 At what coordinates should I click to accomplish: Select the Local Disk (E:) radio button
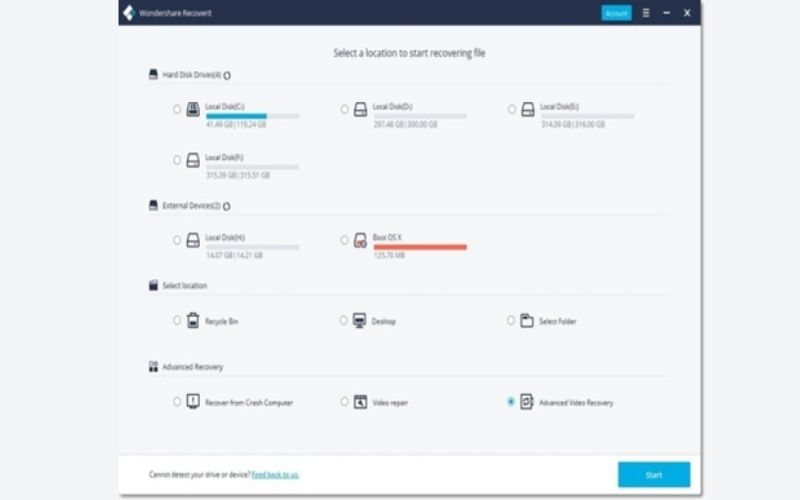pos(512,109)
